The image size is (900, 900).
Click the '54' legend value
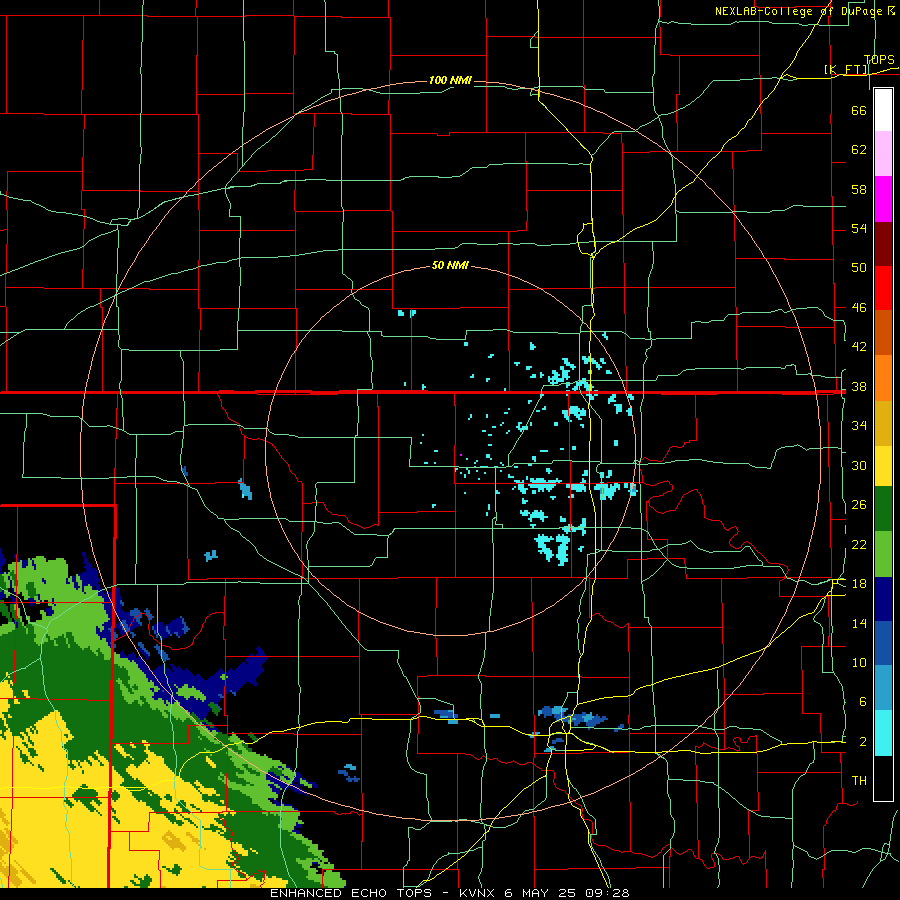(x=859, y=228)
